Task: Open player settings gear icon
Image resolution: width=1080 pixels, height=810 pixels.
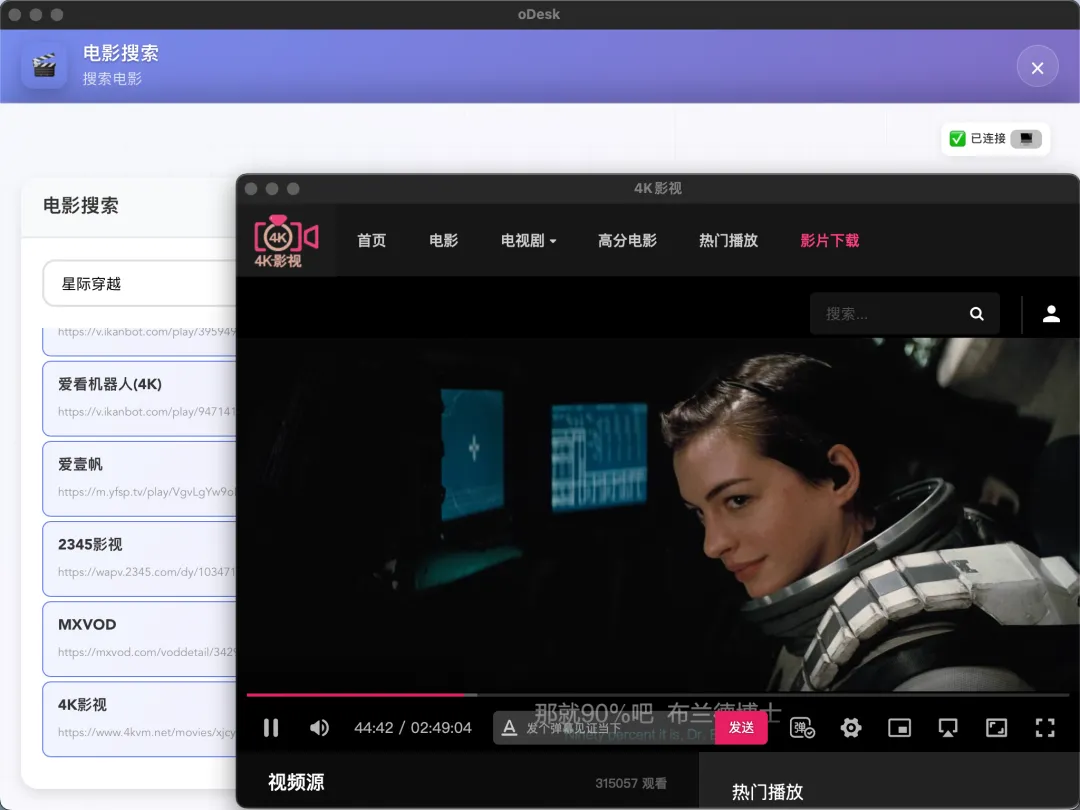Action: click(851, 727)
